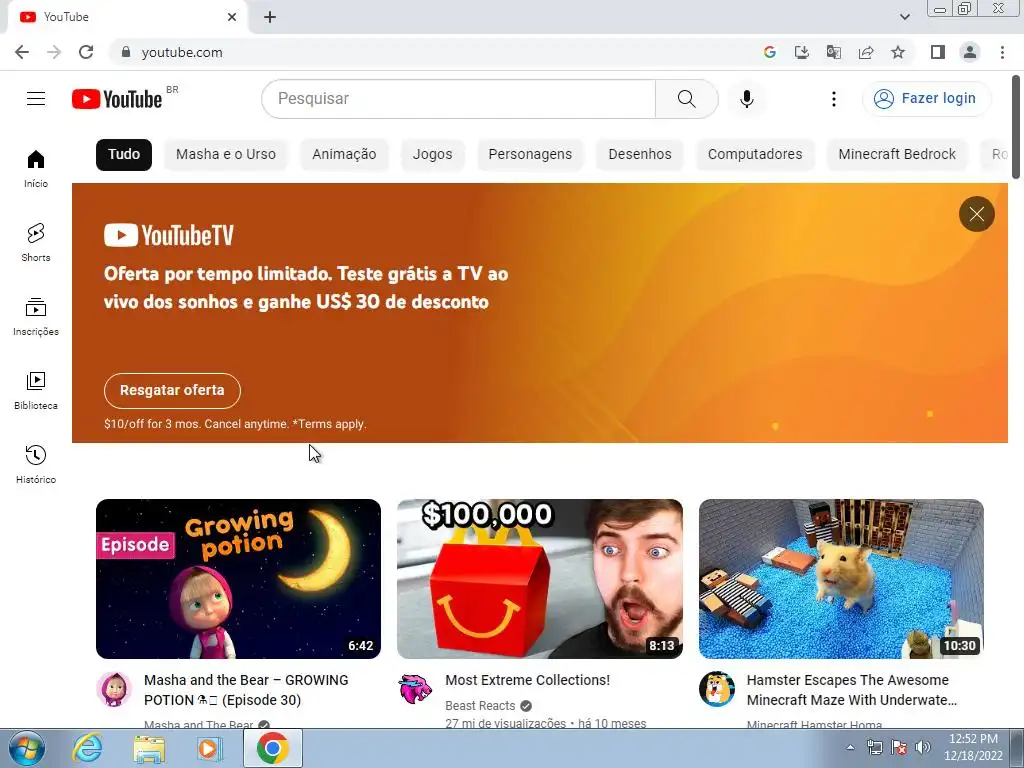Select the Minecraft Bedrock chip
The image size is (1024, 768).
coord(897,155)
